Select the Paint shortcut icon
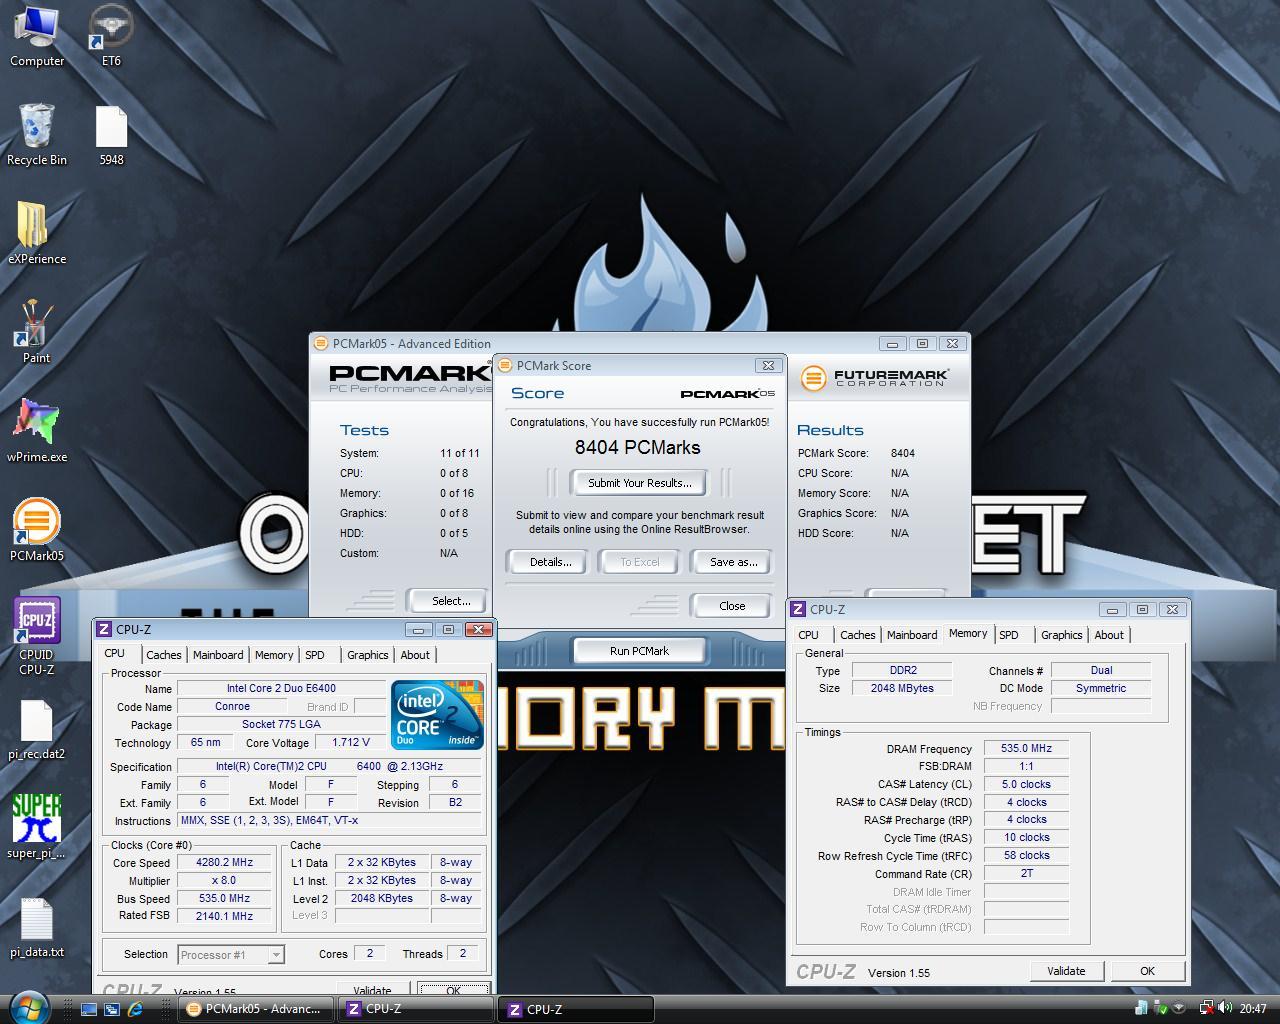Screen dimensions: 1280x1024 36,333
